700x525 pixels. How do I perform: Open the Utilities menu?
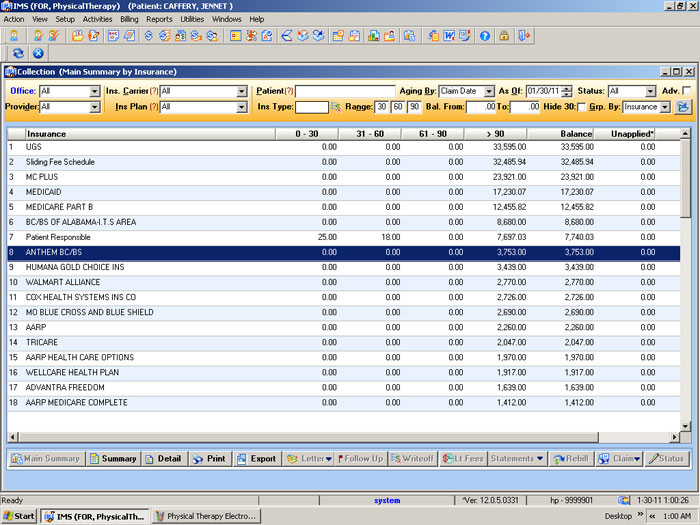[x=192, y=19]
